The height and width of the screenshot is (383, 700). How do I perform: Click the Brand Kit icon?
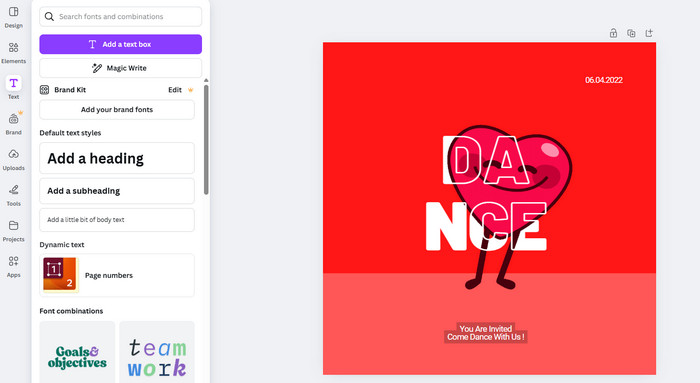pyautogui.click(x=44, y=90)
